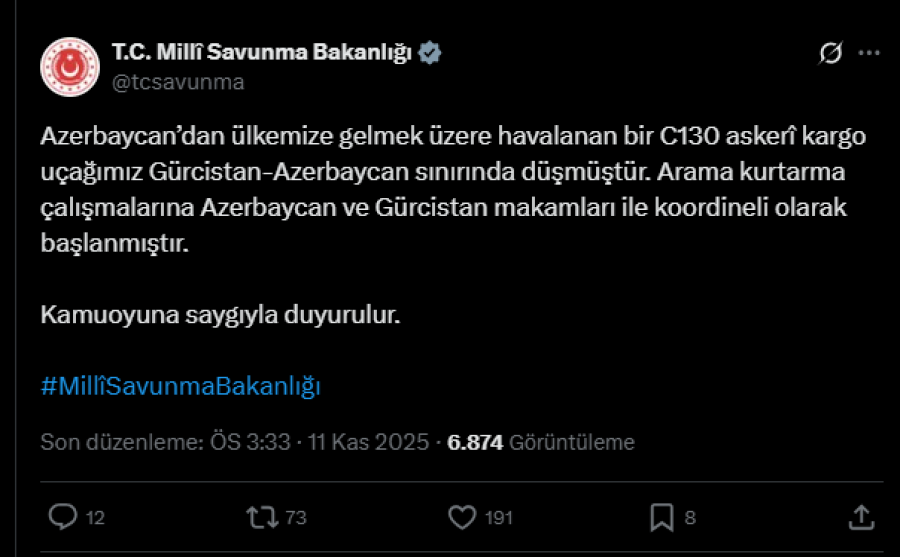Click the repost count 73
900x557 pixels.
click(x=295, y=518)
